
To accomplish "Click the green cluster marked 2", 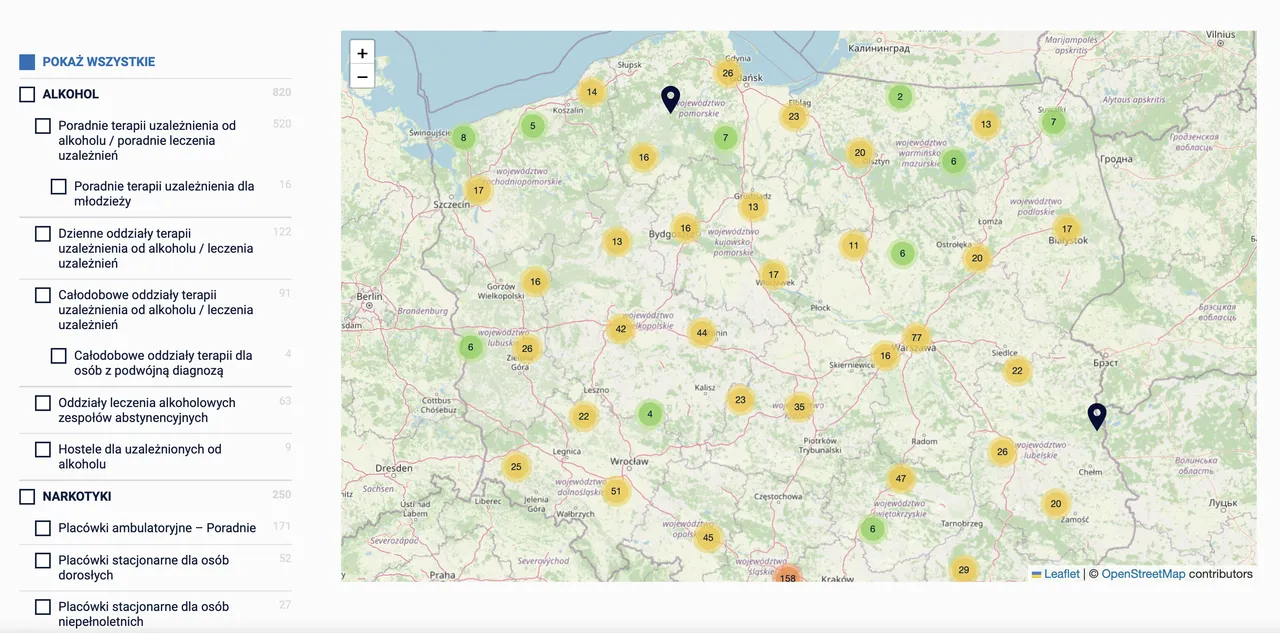I will pos(900,97).
